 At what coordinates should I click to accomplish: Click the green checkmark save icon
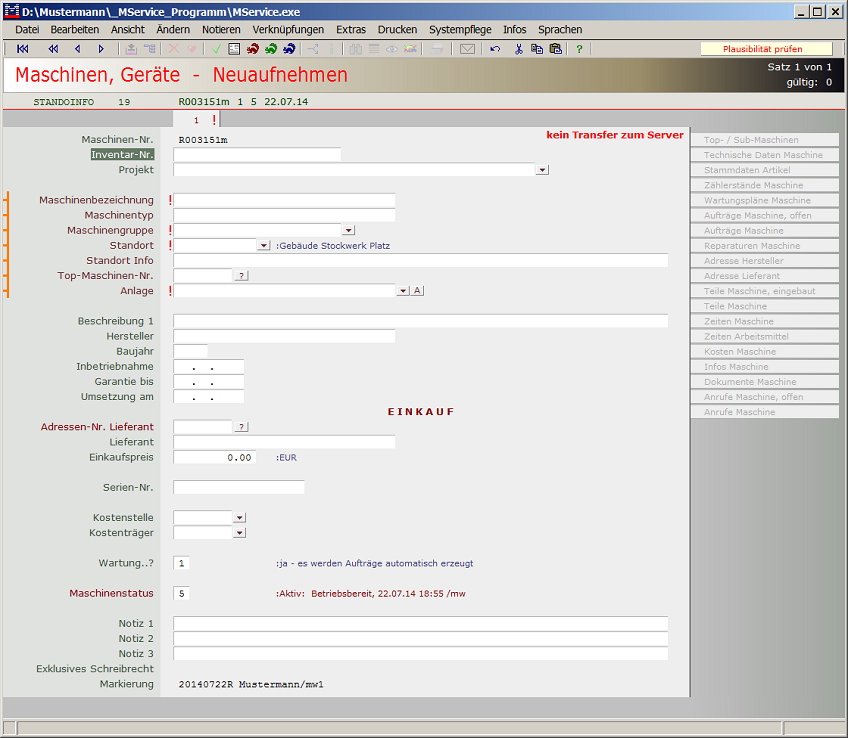coord(215,49)
